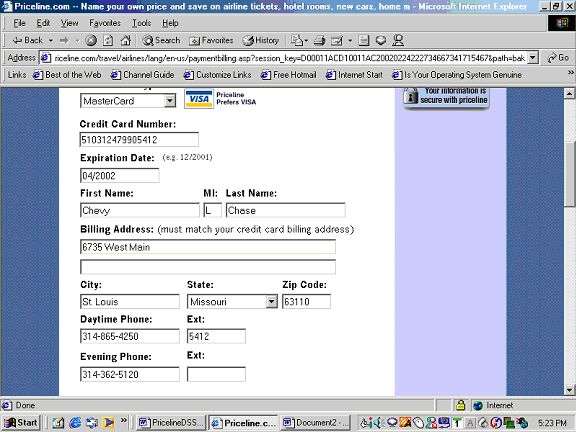Click the Evening Phone field
The height and width of the screenshot is (432, 576).
[x=130, y=374]
